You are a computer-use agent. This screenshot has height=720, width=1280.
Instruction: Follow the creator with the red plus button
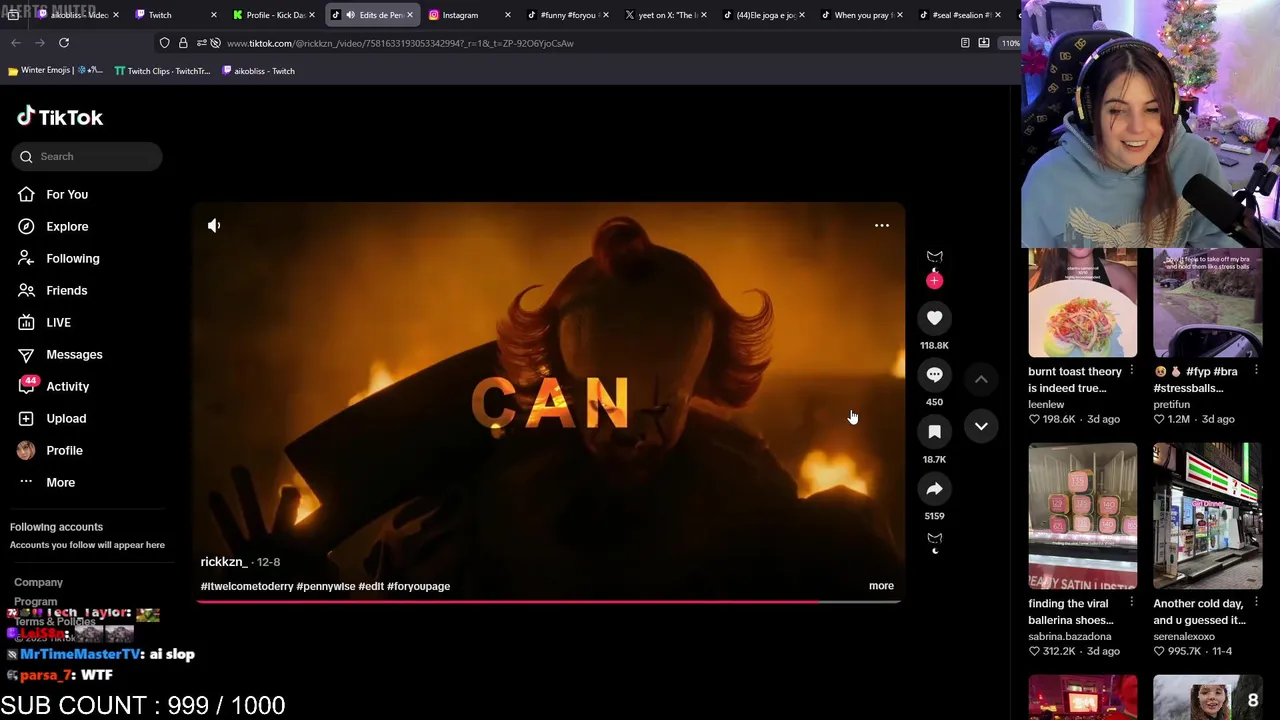[x=934, y=281]
